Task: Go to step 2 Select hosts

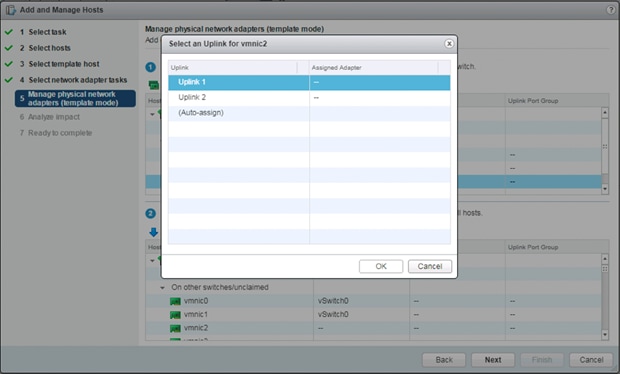Action: (45, 48)
